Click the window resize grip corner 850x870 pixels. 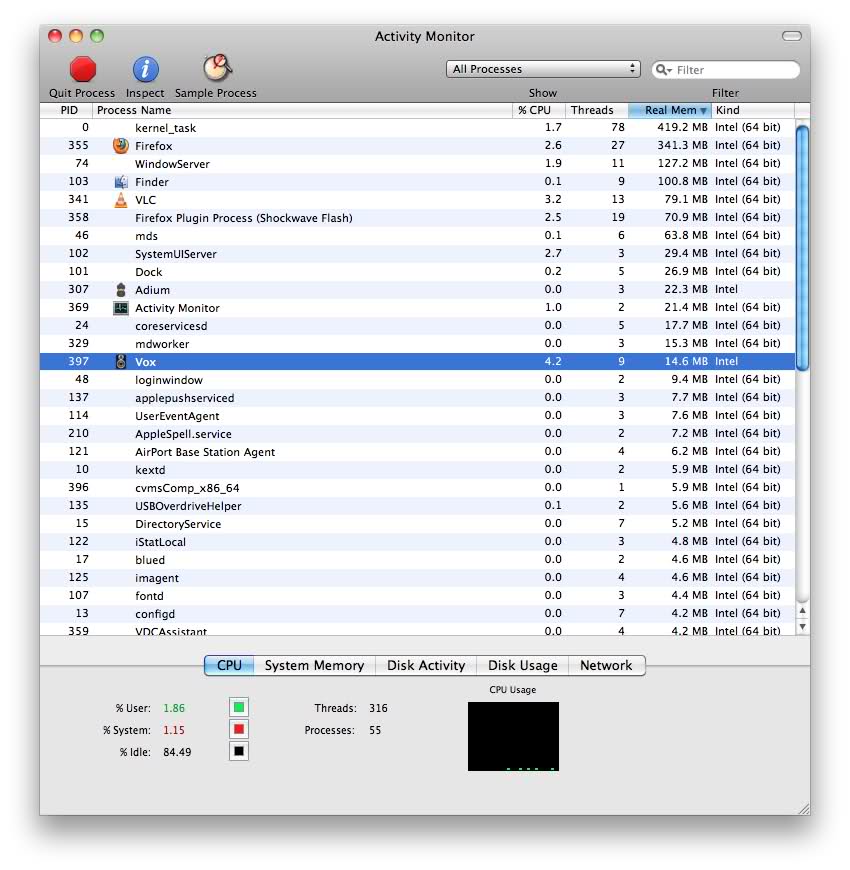coord(803,808)
